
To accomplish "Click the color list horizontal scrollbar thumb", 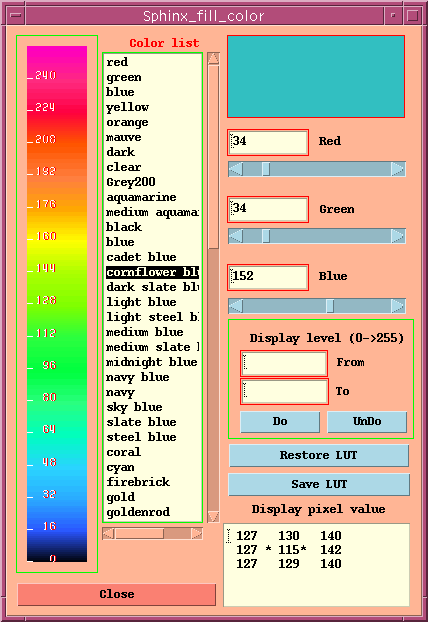I will tap(139, 534).
